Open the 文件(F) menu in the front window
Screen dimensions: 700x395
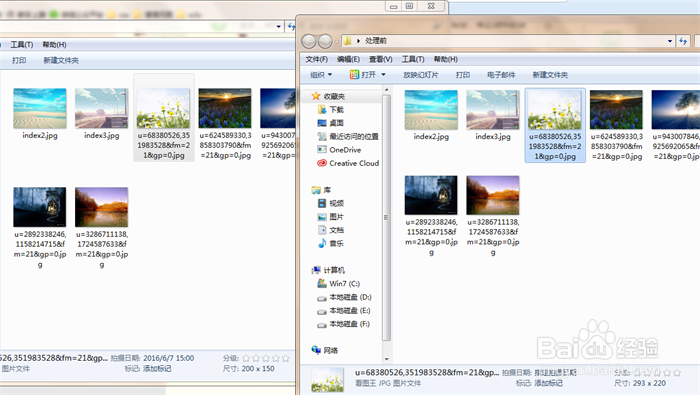click(317, 59)
